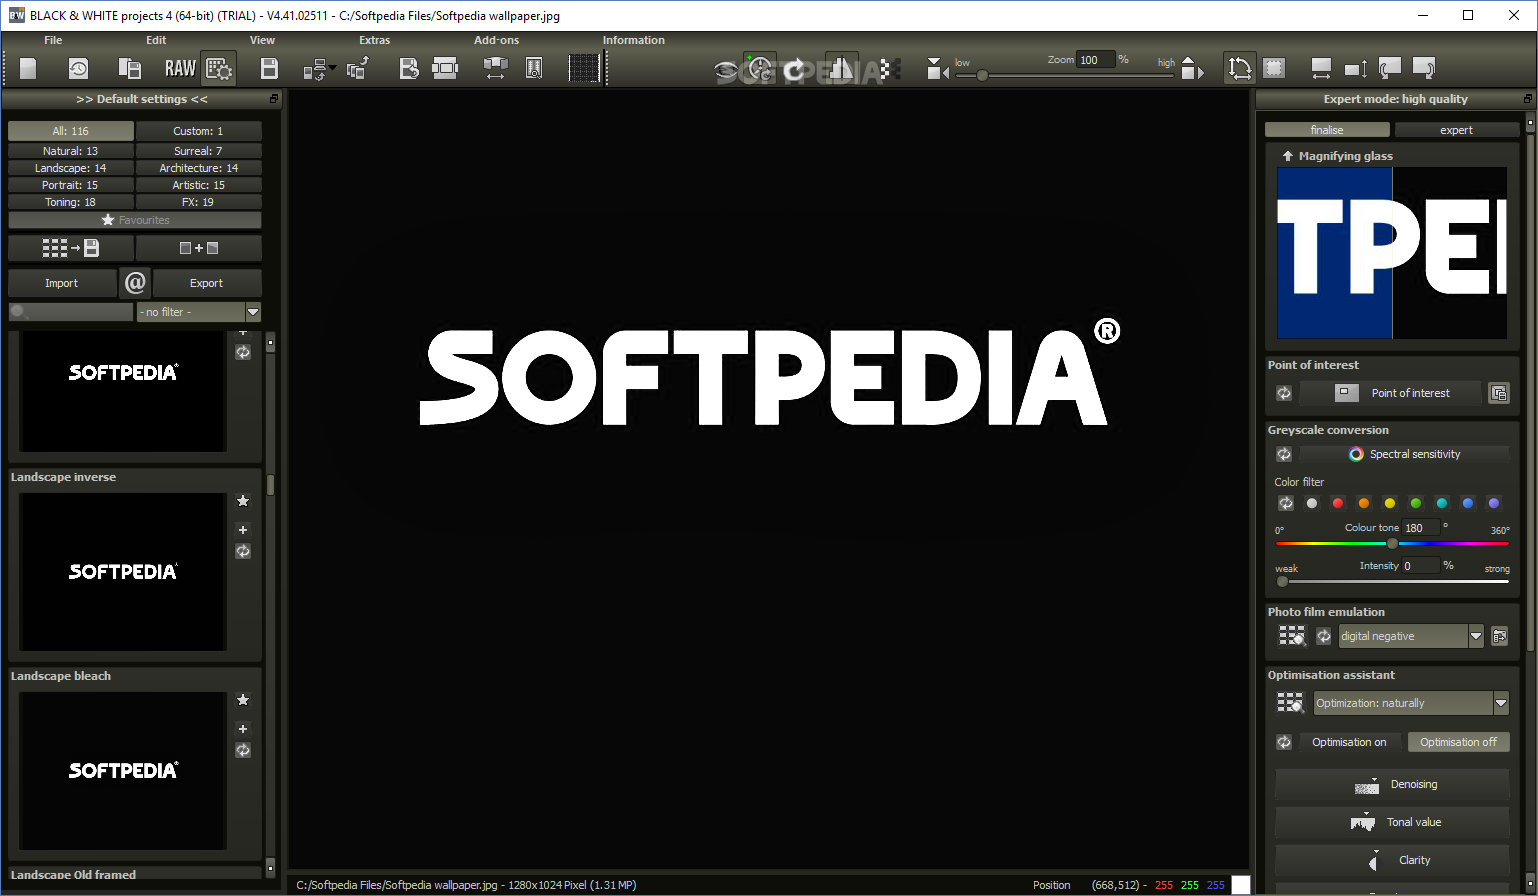The image size is (1538, 896).
Task: Reset Landscape bleach preset with refresh icon
Action: click(x=243, y=750)
